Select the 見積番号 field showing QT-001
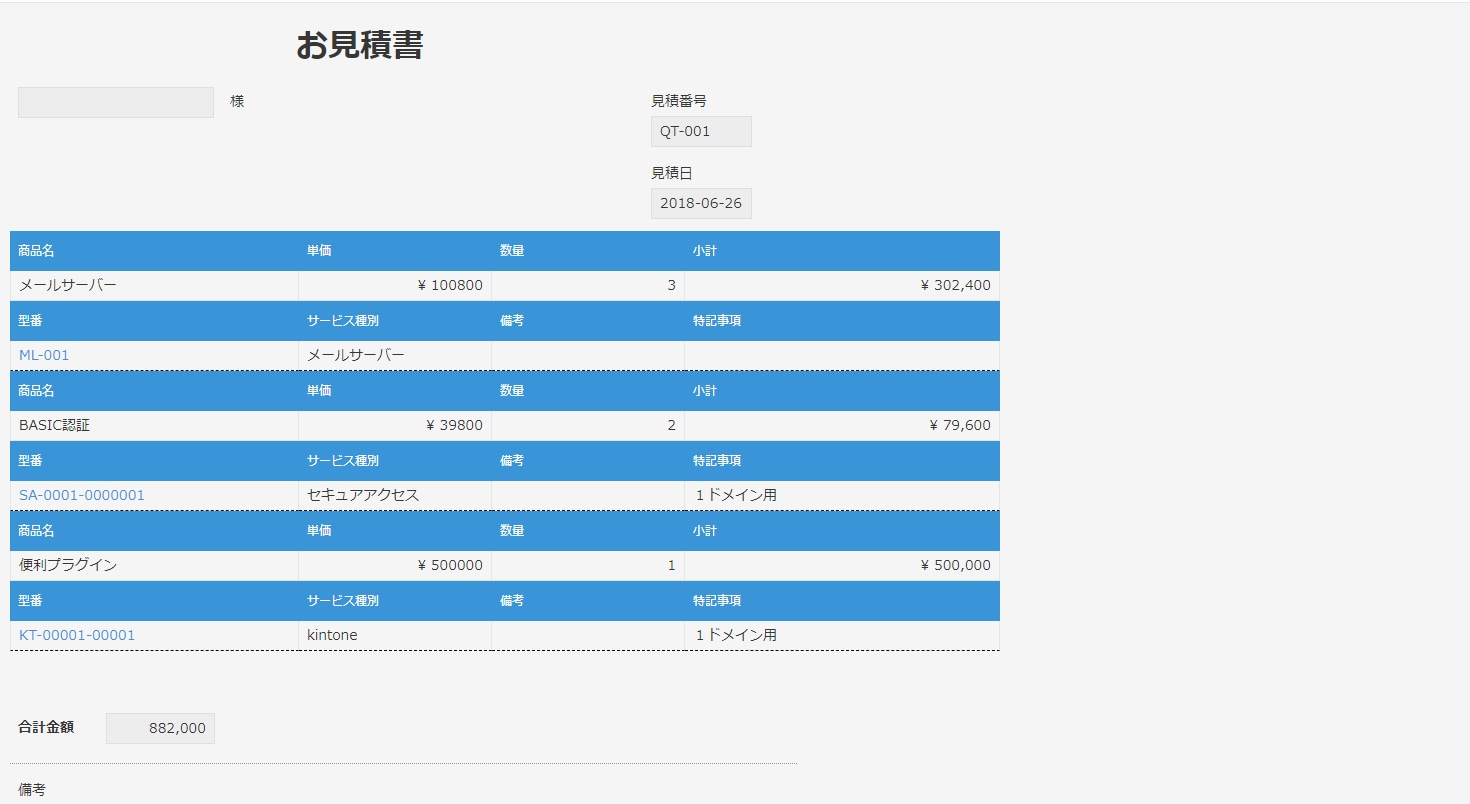 [700, 131]
